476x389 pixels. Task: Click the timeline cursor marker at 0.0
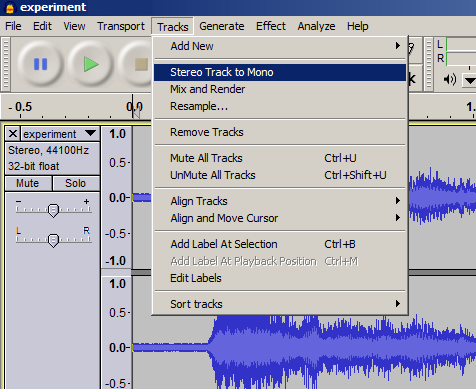(136, 112)
